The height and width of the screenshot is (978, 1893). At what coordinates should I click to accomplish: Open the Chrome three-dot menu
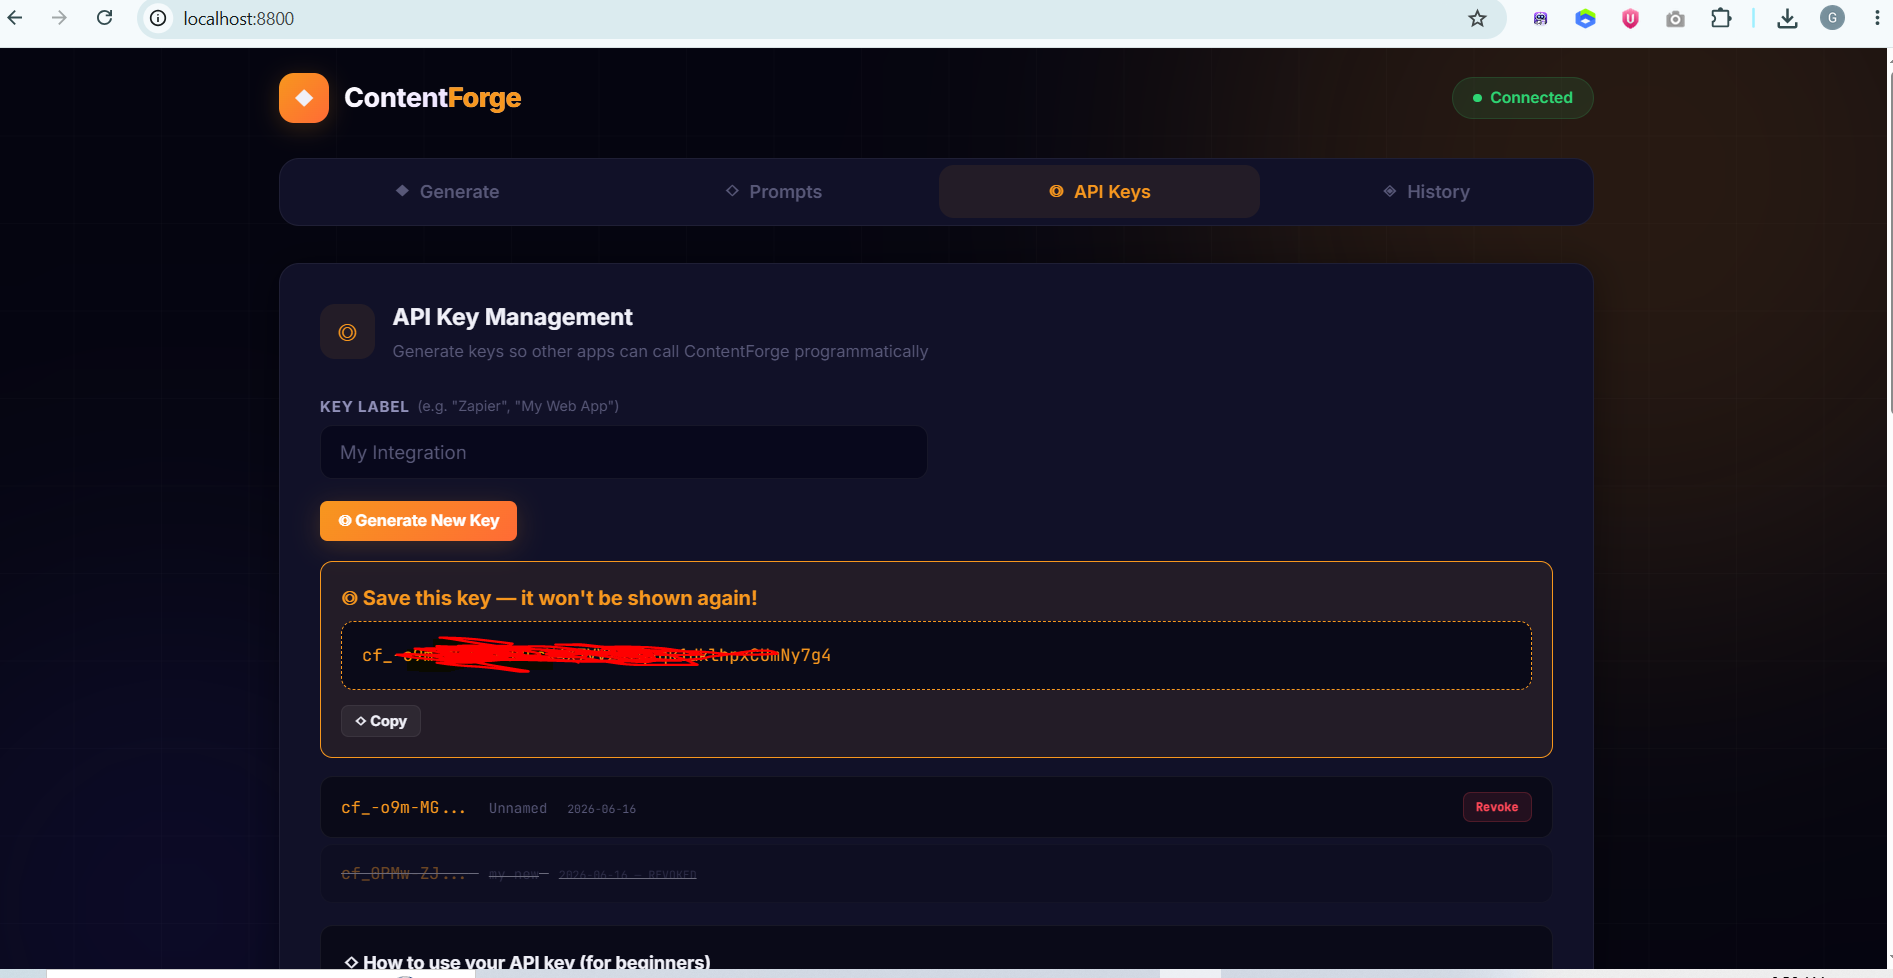tap(1876, 18)
